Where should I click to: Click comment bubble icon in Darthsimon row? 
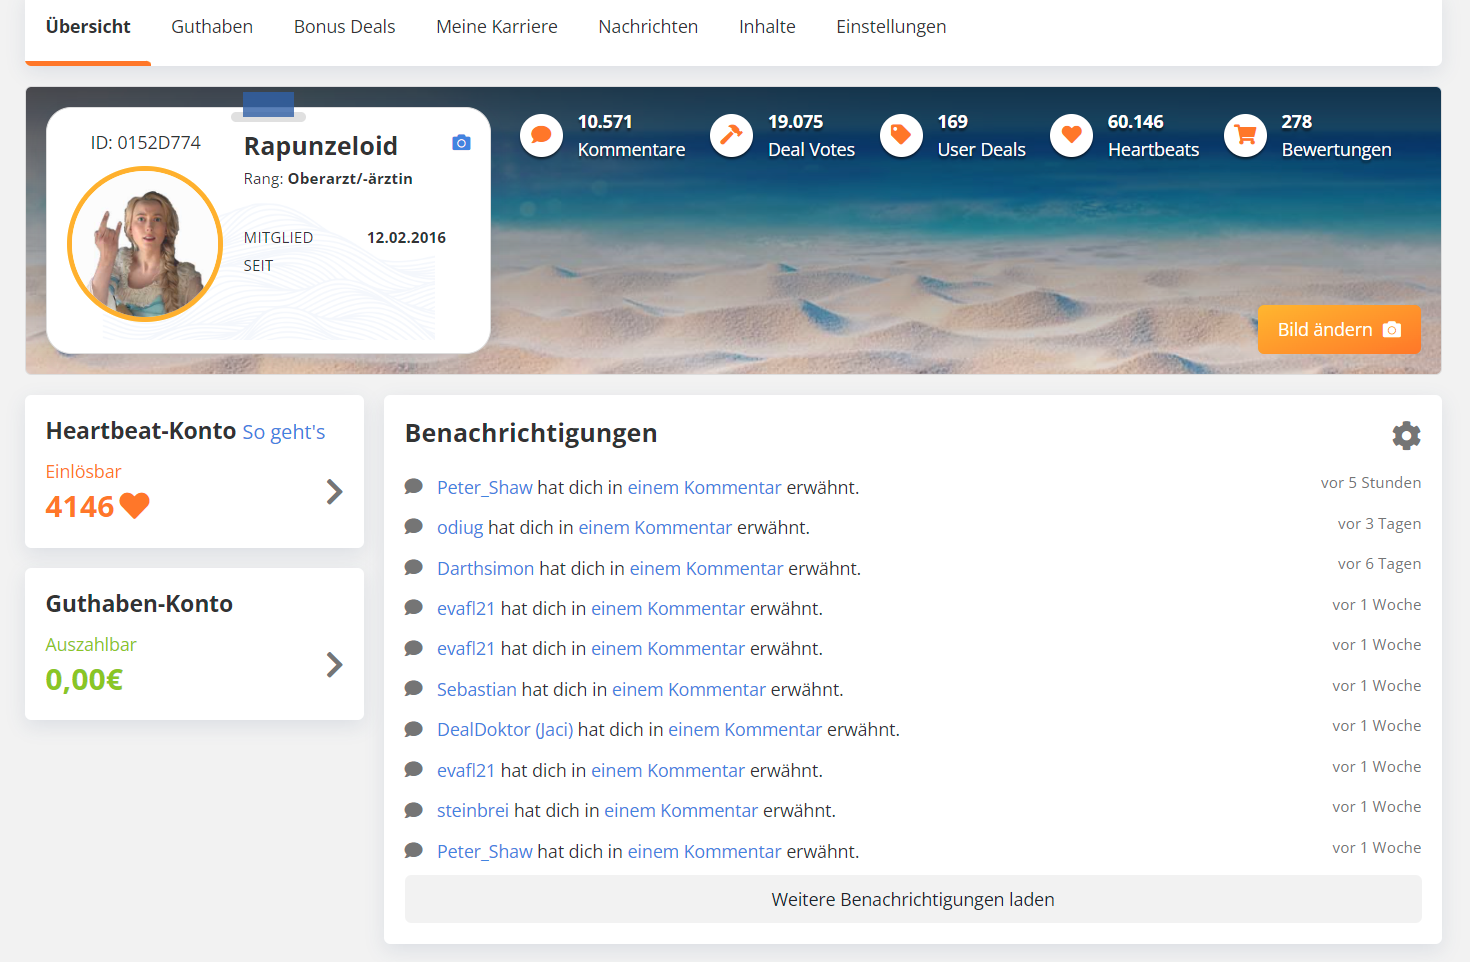pos(414,567)
